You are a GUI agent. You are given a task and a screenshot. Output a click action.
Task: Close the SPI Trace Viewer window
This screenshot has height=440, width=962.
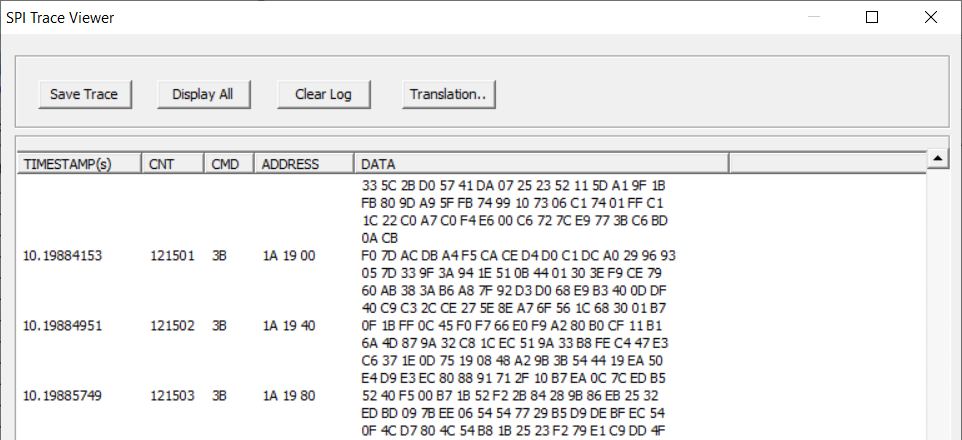[x=930, y=17]
